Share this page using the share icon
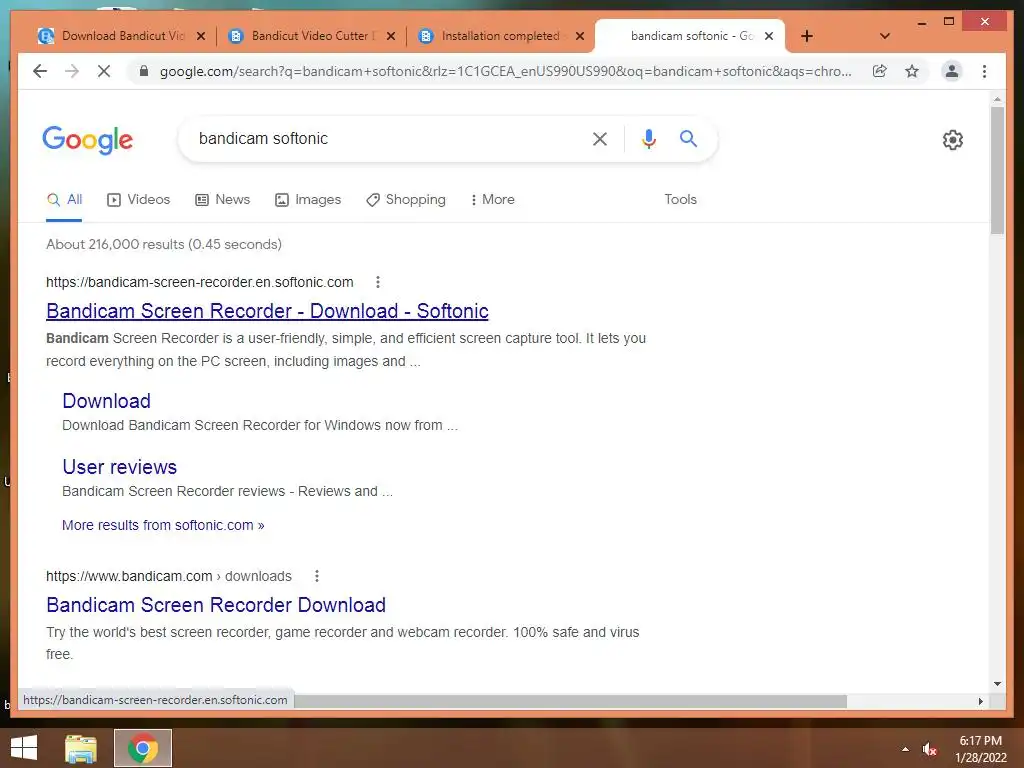This screenshot has width=1024, height=768. [880, 71]
